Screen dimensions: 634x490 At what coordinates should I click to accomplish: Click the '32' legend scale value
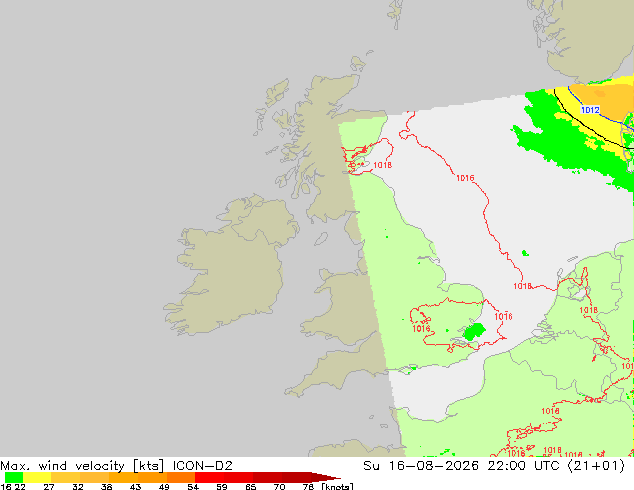pyautogui.click(x=77, y=487)
